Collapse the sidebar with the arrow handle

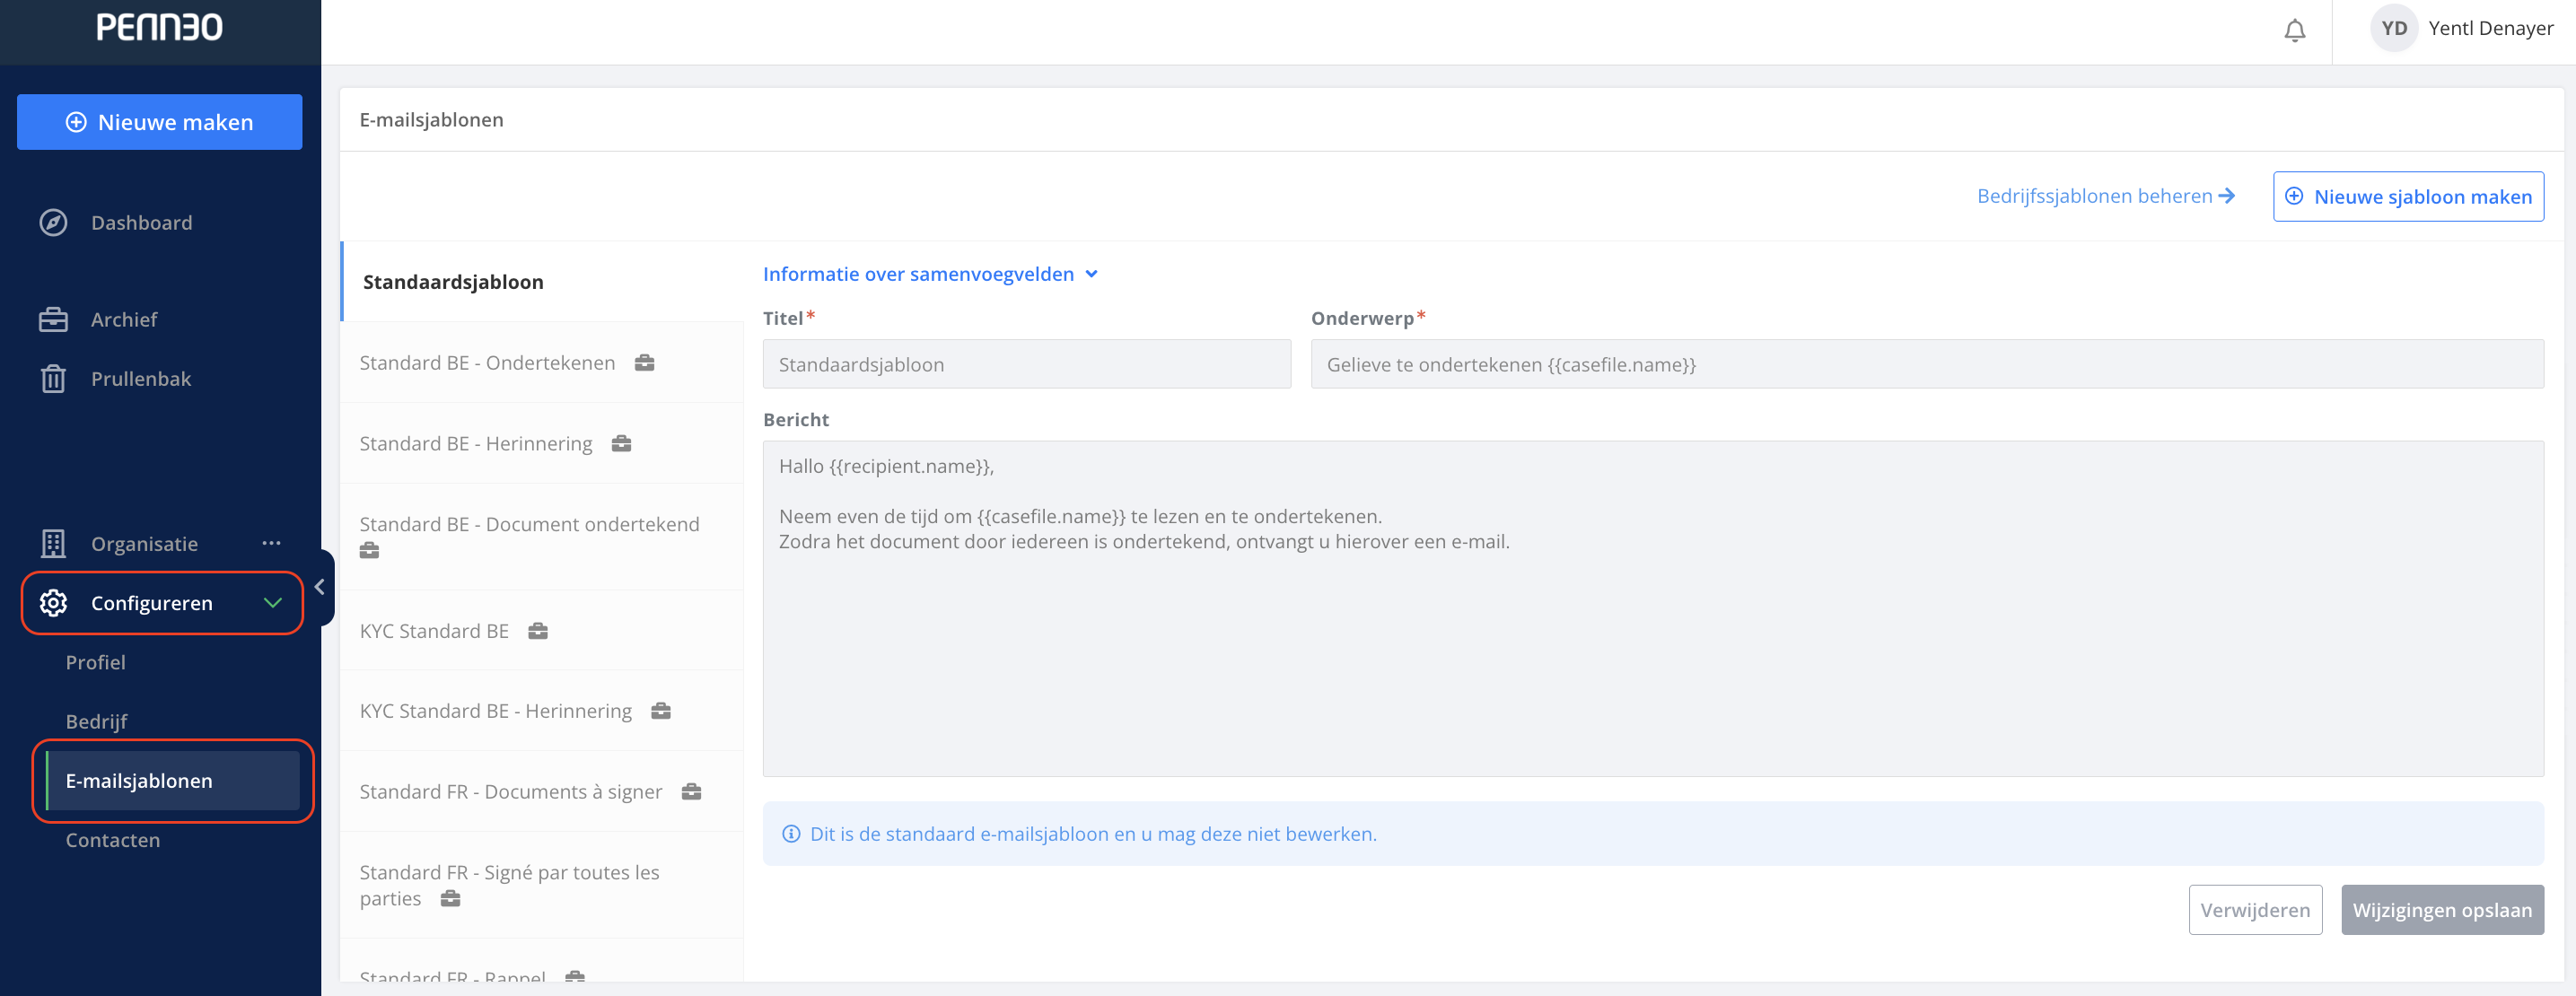coord(320,587)
